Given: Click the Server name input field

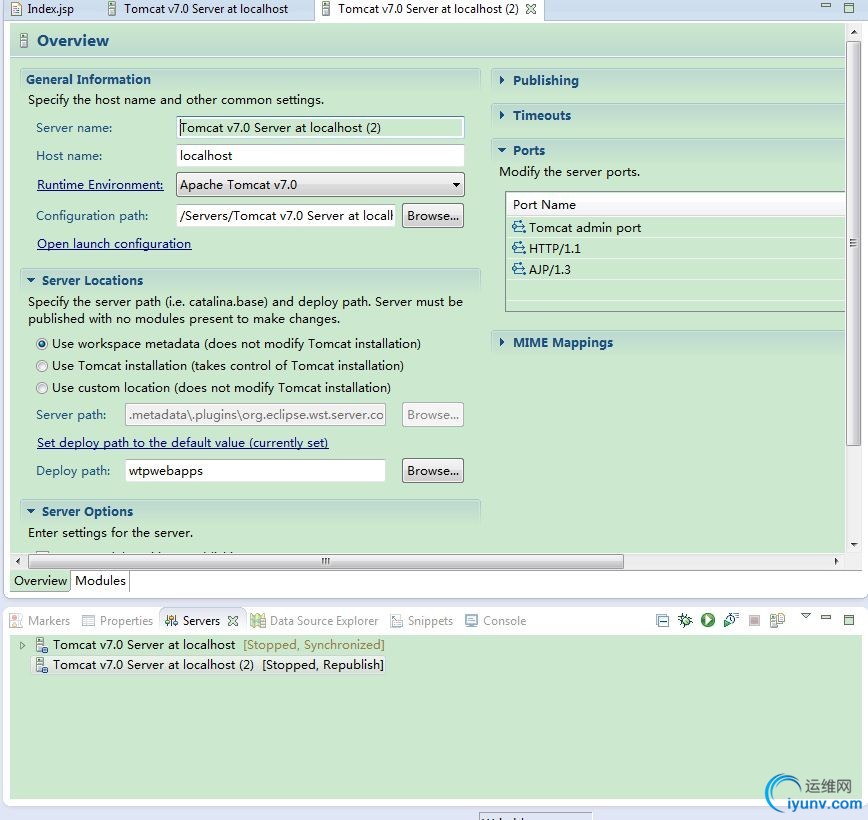Looking at the screenshot, I should coord(320,127).
